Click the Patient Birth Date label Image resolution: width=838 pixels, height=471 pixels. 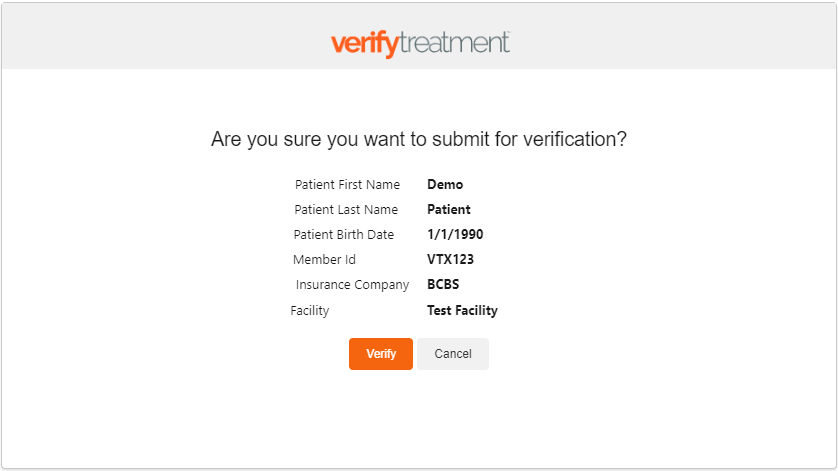[344, 235]
